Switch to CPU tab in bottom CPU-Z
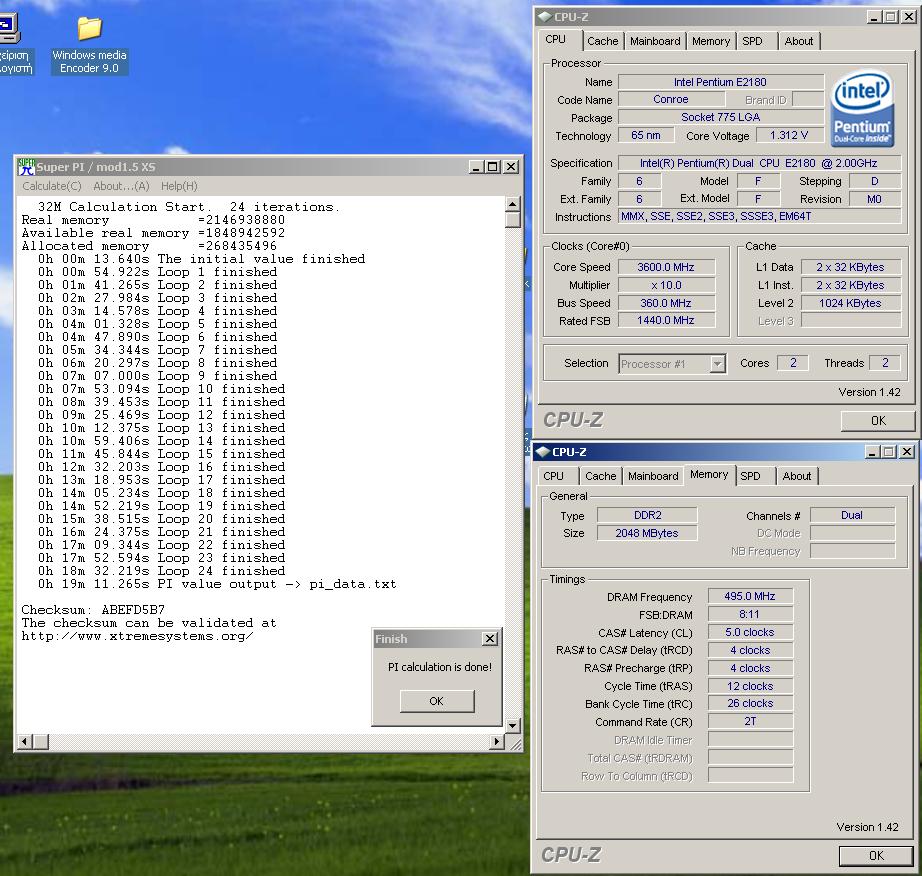This screenshot has width=922, height=876. coord(553,476)
